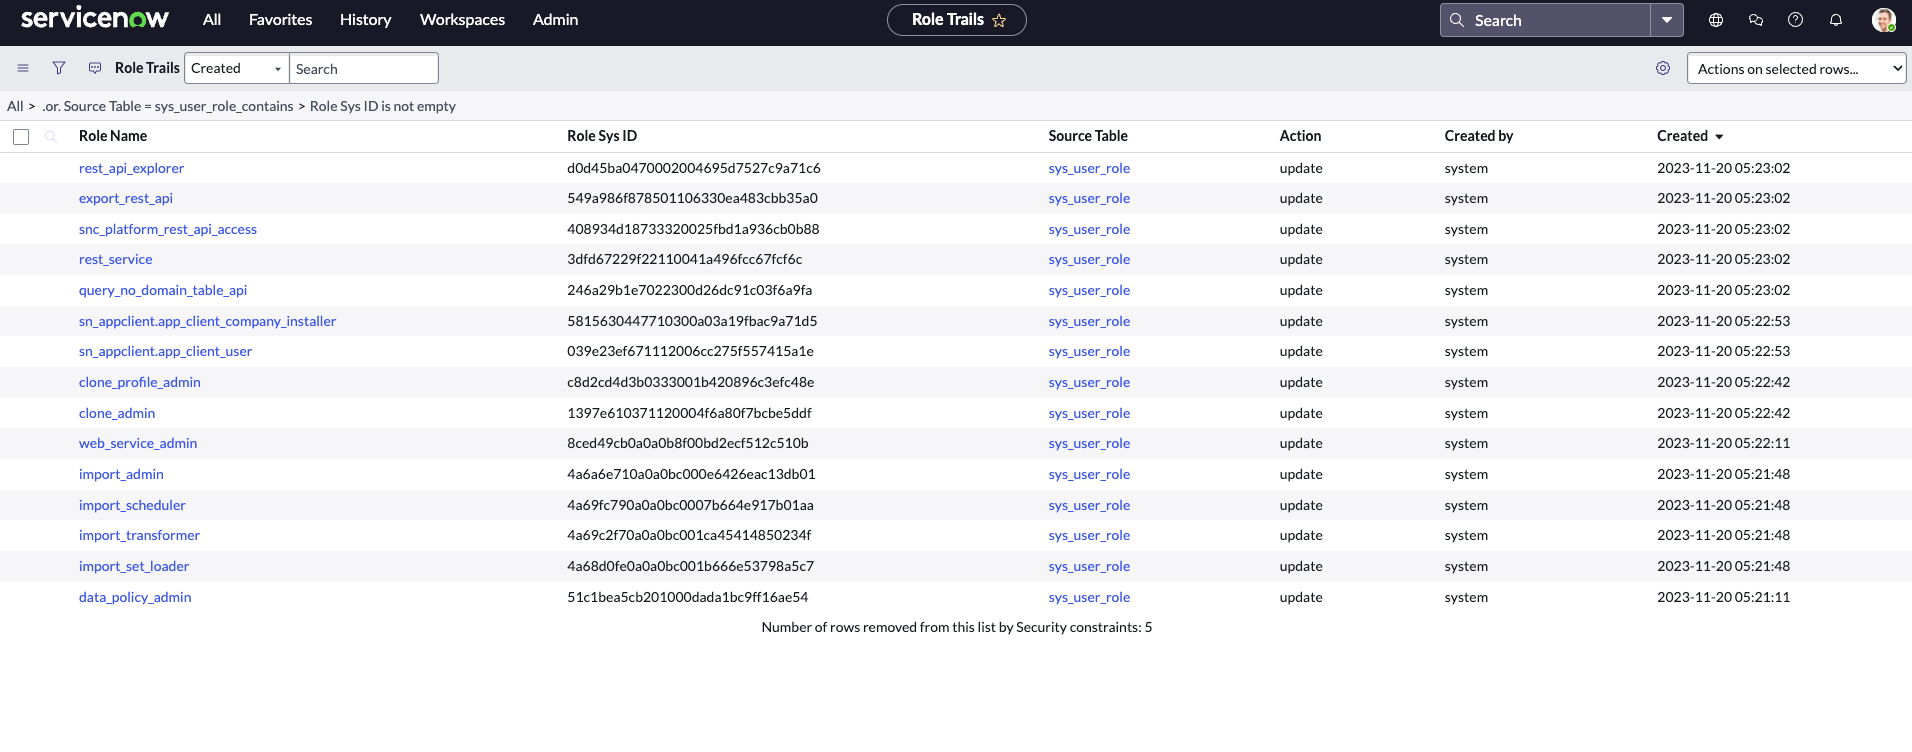The height and width of the screenshot is (752, 1912).
Task: Open the import_set_loader role link
Action: (x=134, y=566)
